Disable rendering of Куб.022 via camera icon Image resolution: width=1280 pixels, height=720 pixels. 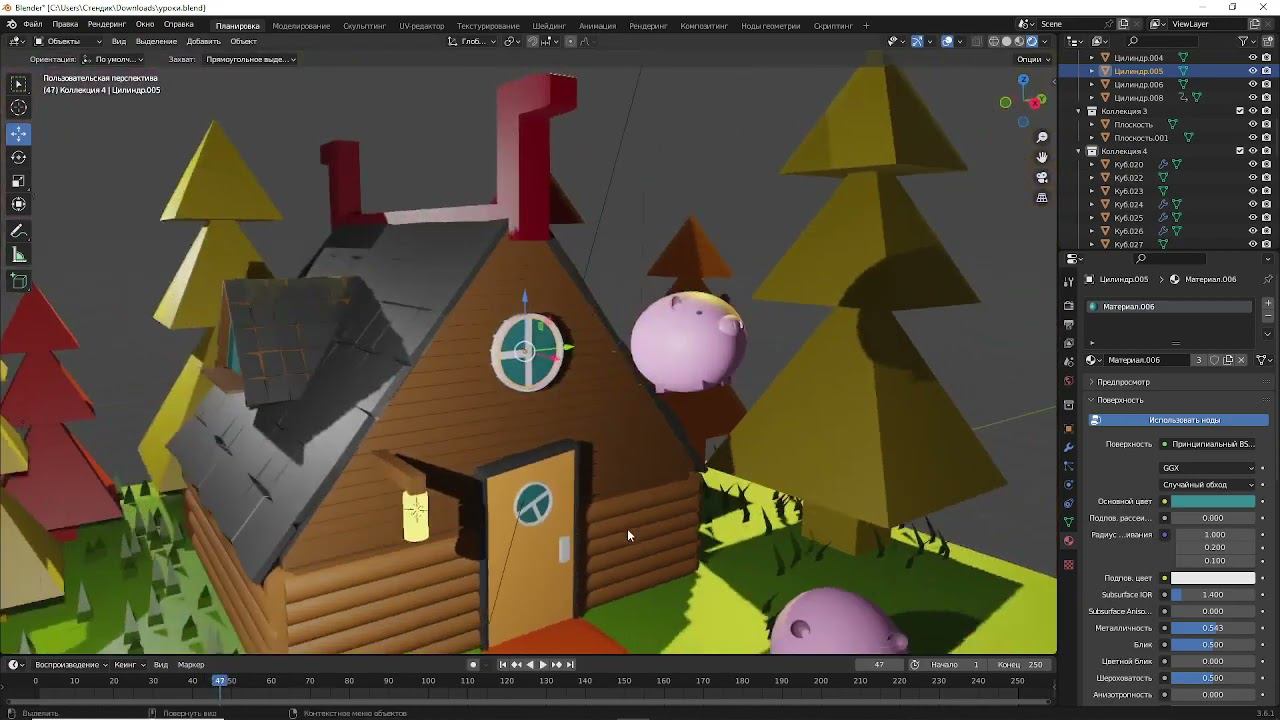(1266, 178)
